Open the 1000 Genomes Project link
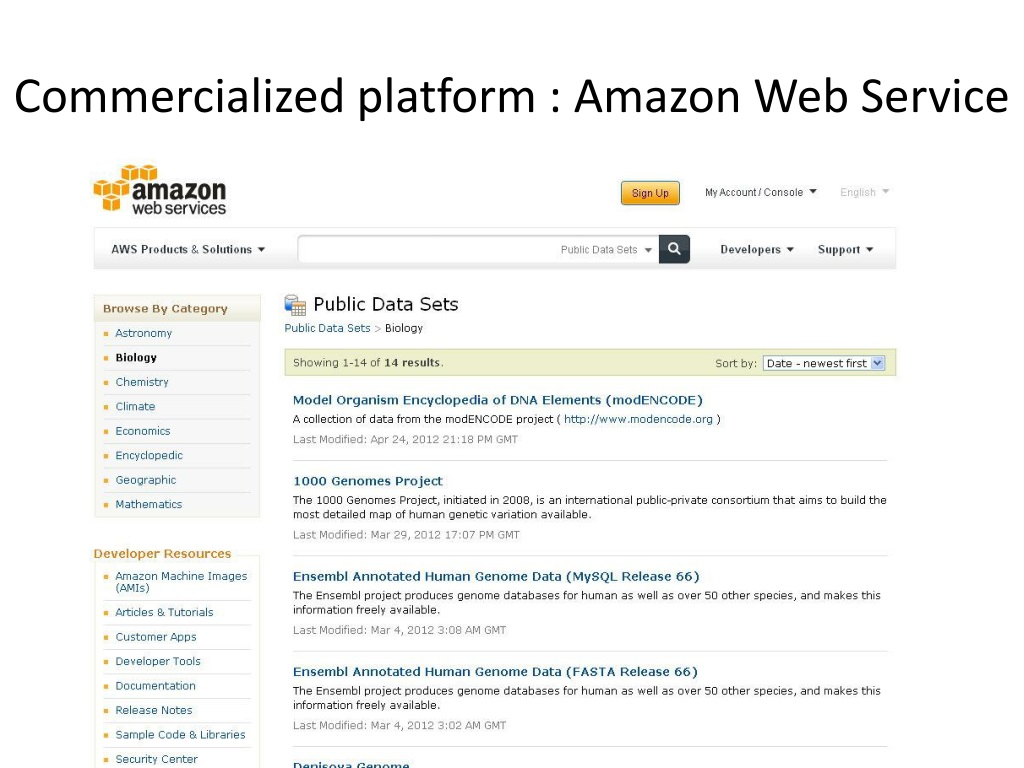 368,481
